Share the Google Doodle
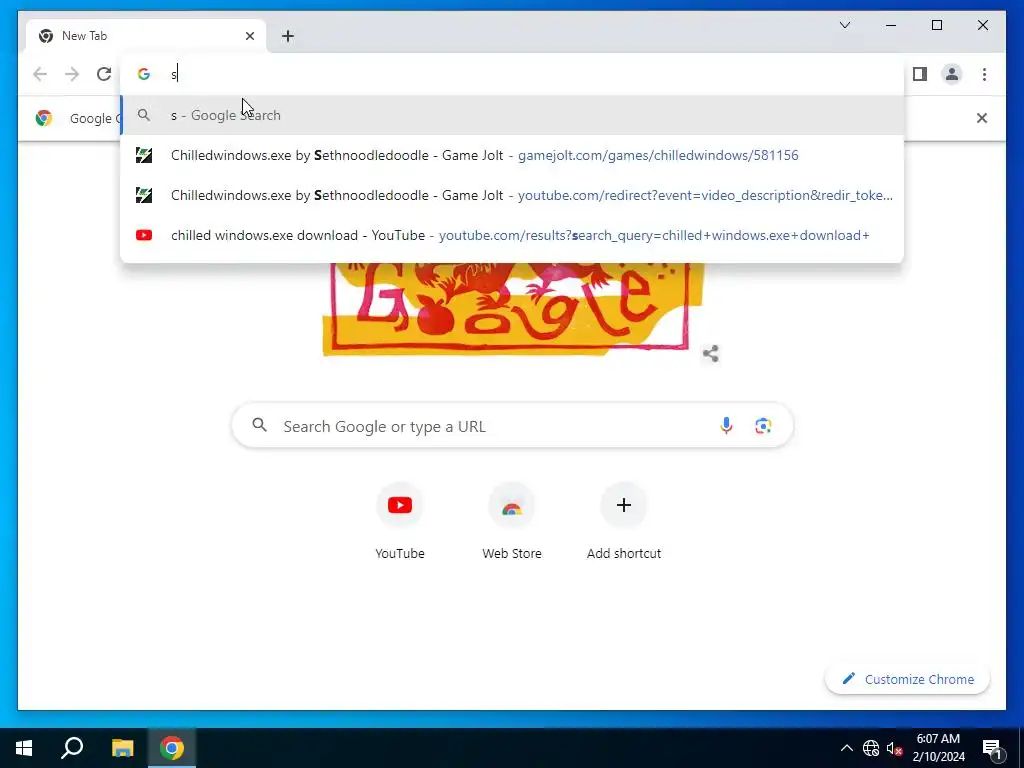 coord(711,353)
